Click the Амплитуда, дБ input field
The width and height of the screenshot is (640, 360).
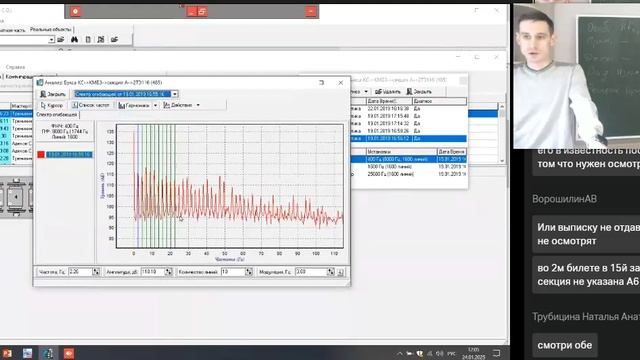click(x=152, y=271)
